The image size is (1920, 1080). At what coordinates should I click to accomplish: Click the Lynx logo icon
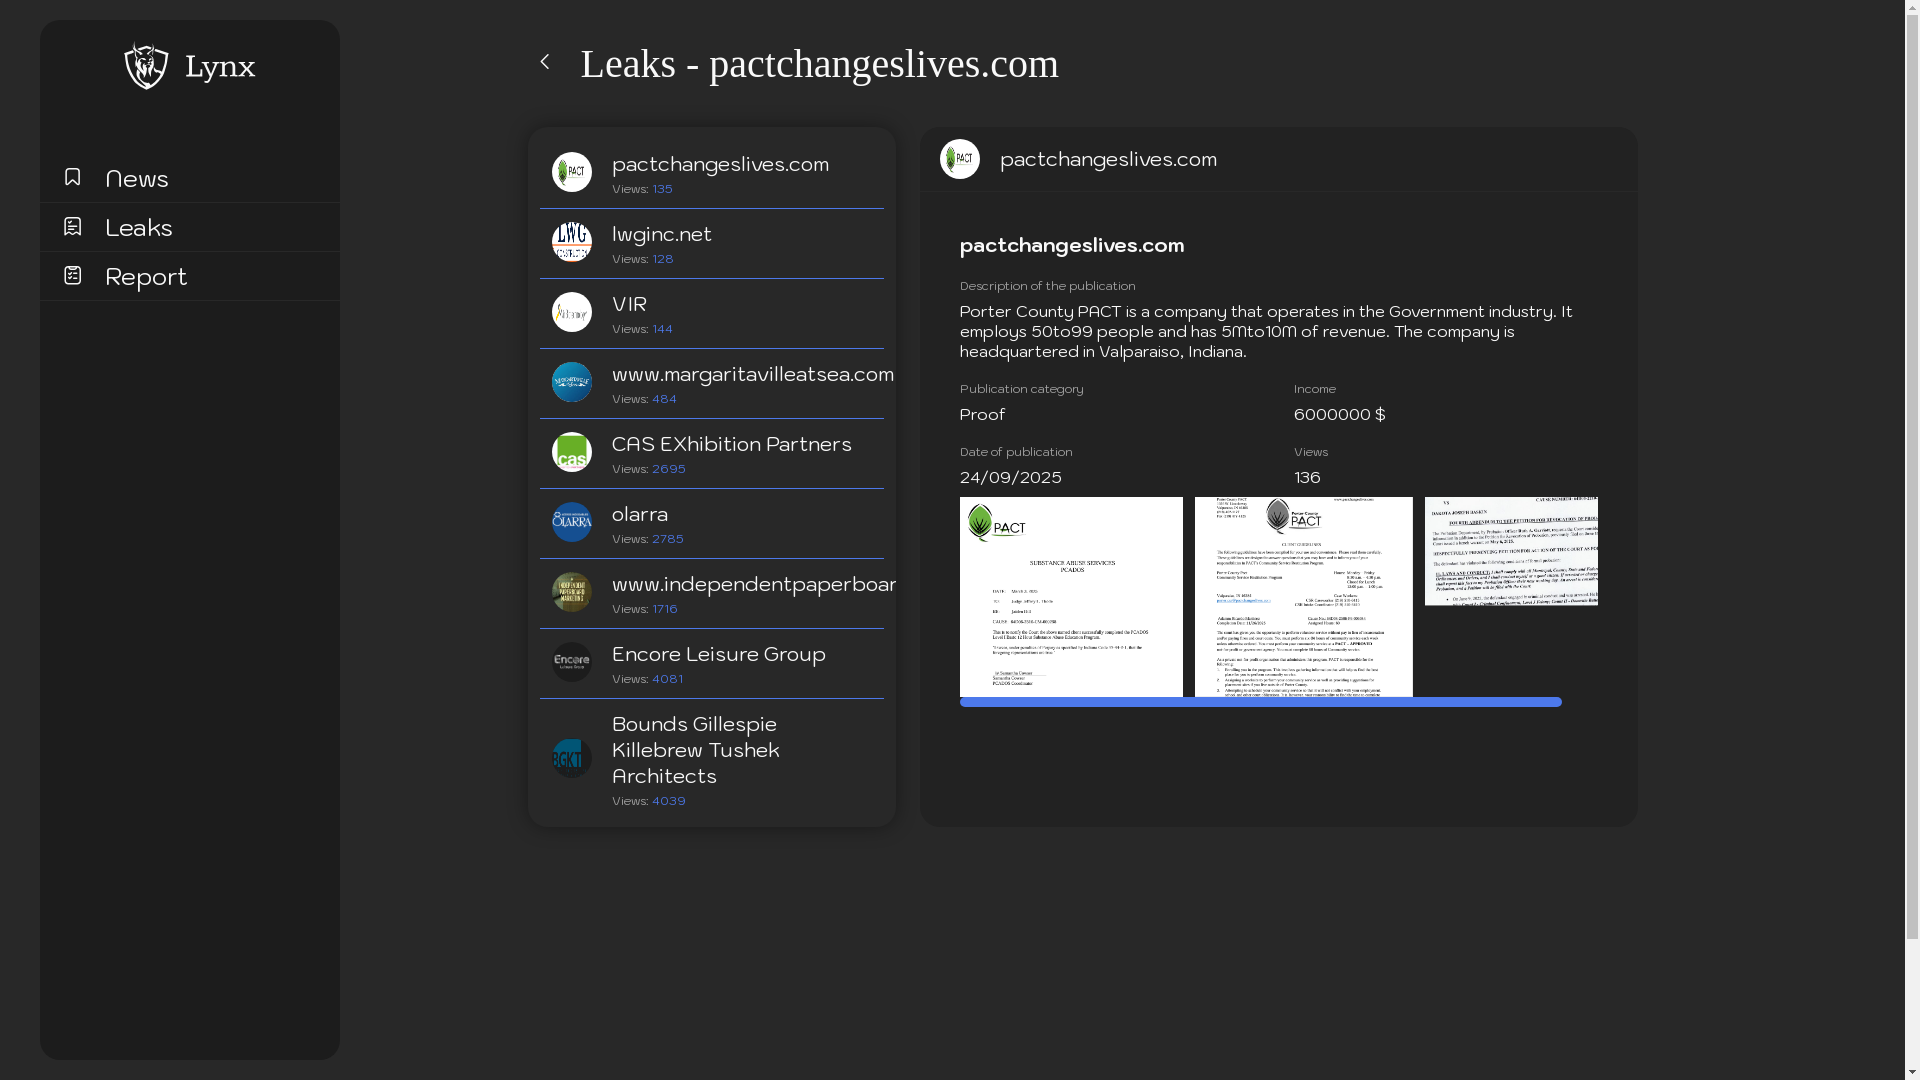(x=146, y=66)
